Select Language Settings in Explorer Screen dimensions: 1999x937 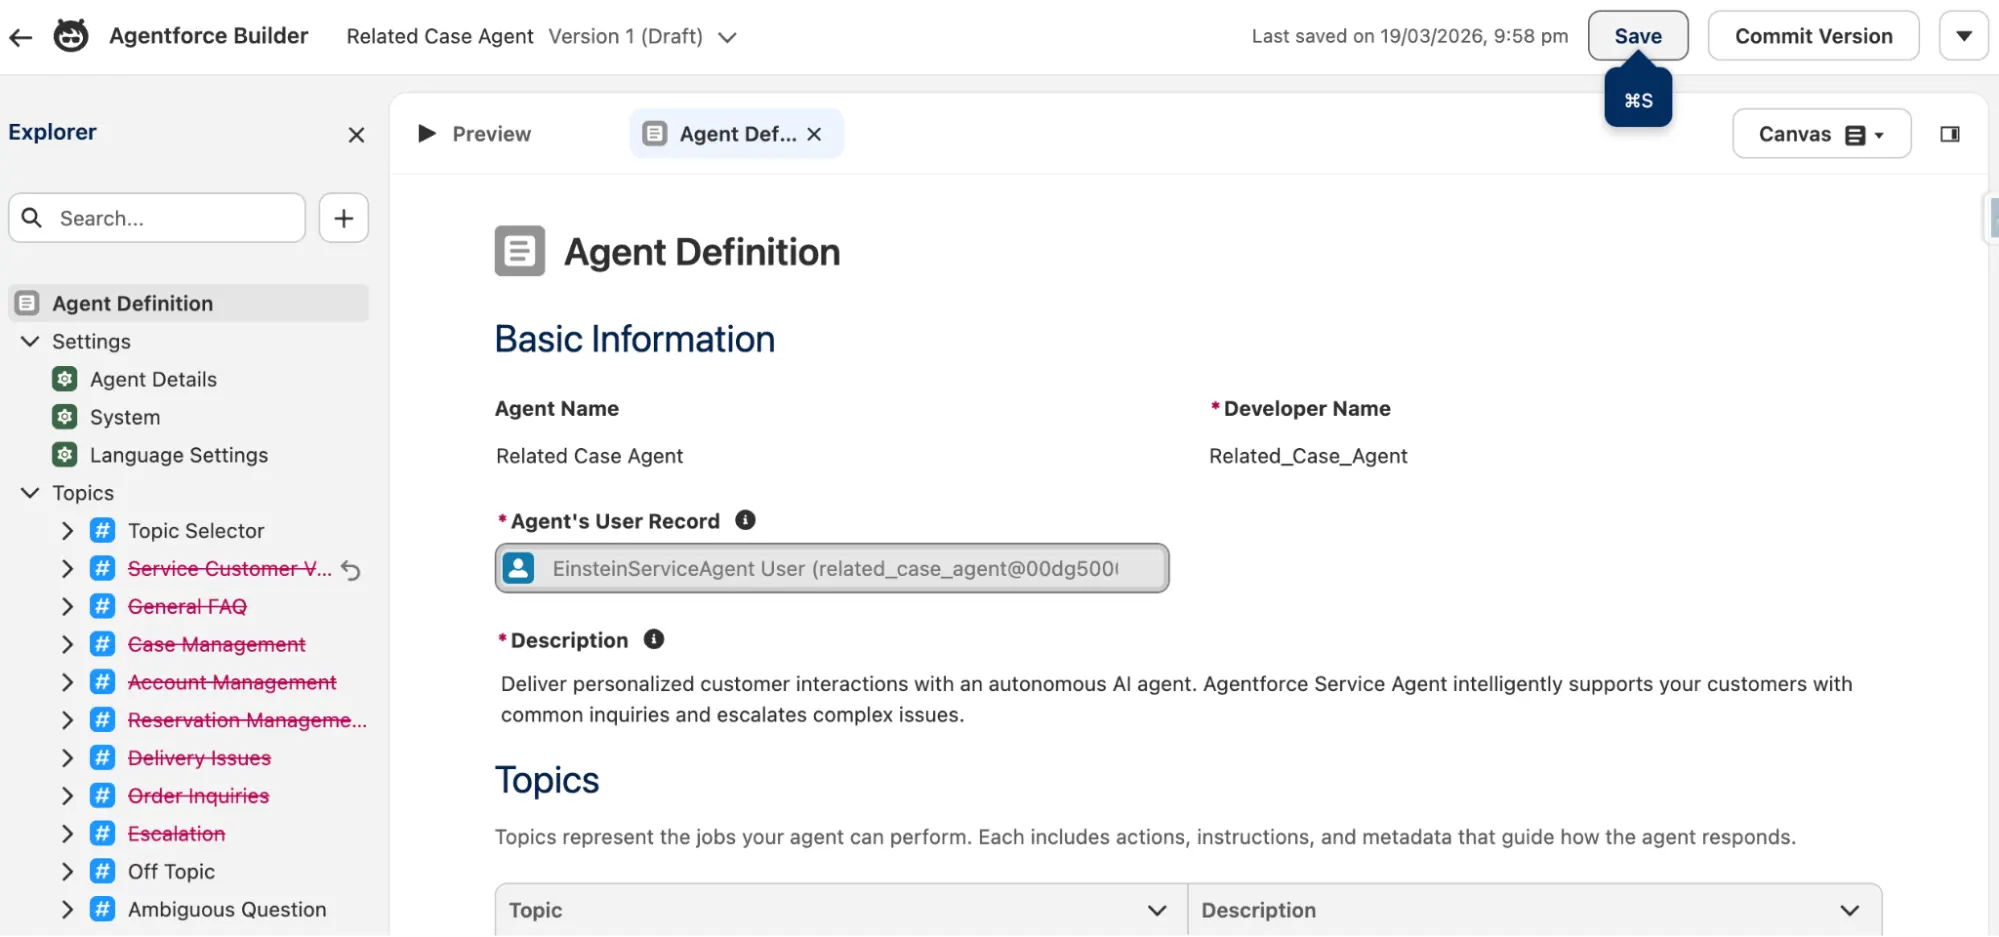179,456
